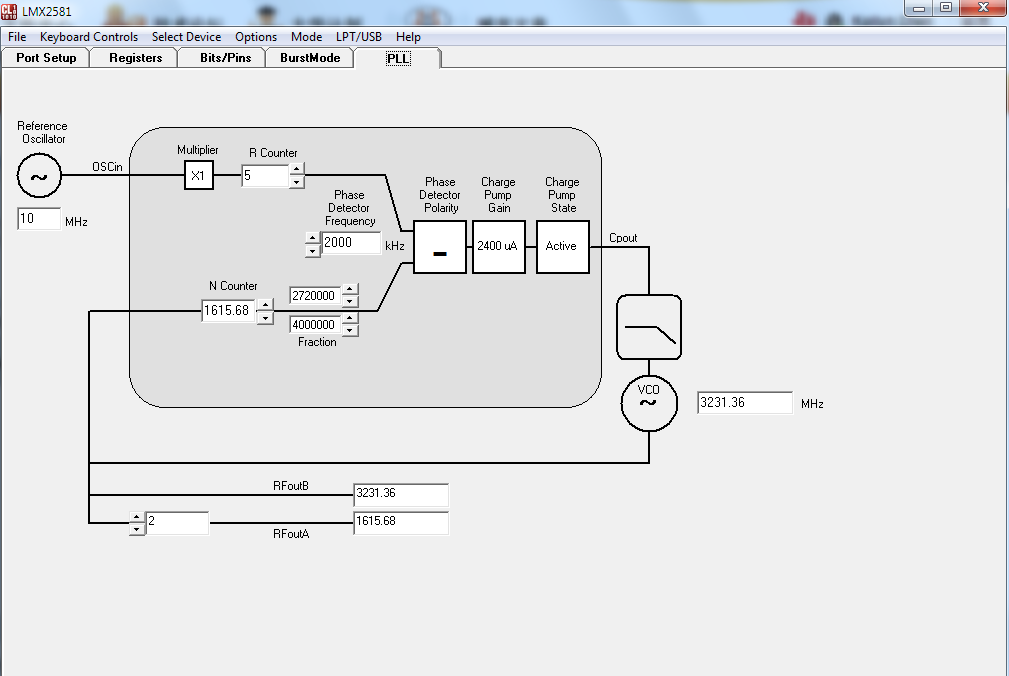Increase the fraction numerator 2720000
The width and height of the screenshot is (1009, 676).
click(x=349, y=289)
